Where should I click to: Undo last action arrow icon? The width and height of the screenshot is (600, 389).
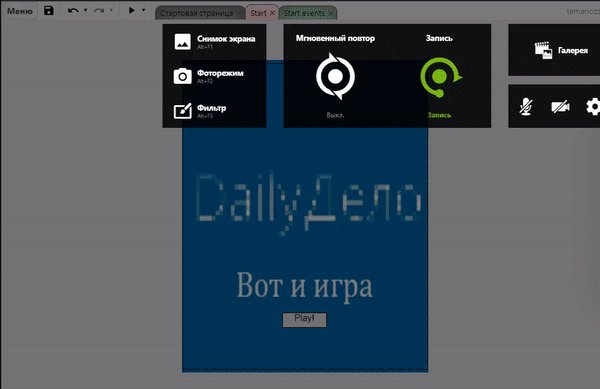pyautogui.click(x=73, y=11)
